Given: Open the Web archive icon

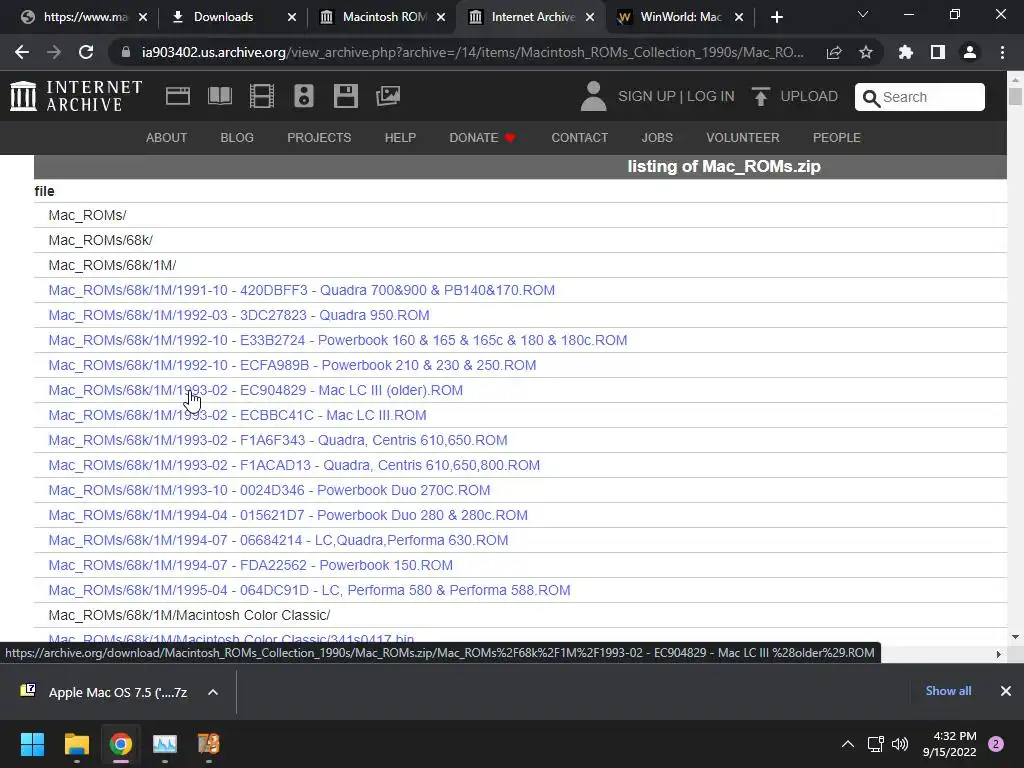Looking at the screenshot, I should (178, 96).
